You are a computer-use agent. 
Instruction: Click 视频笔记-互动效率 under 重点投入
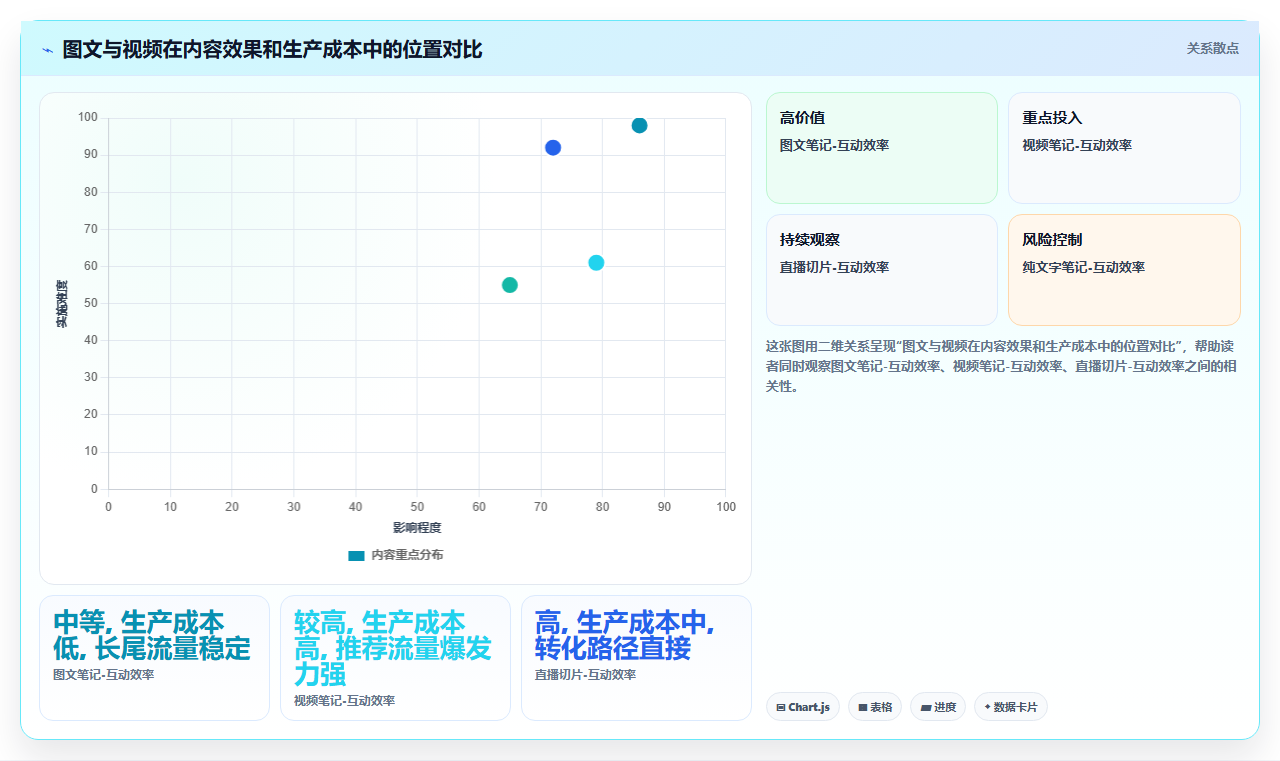tap(1077, 146)
